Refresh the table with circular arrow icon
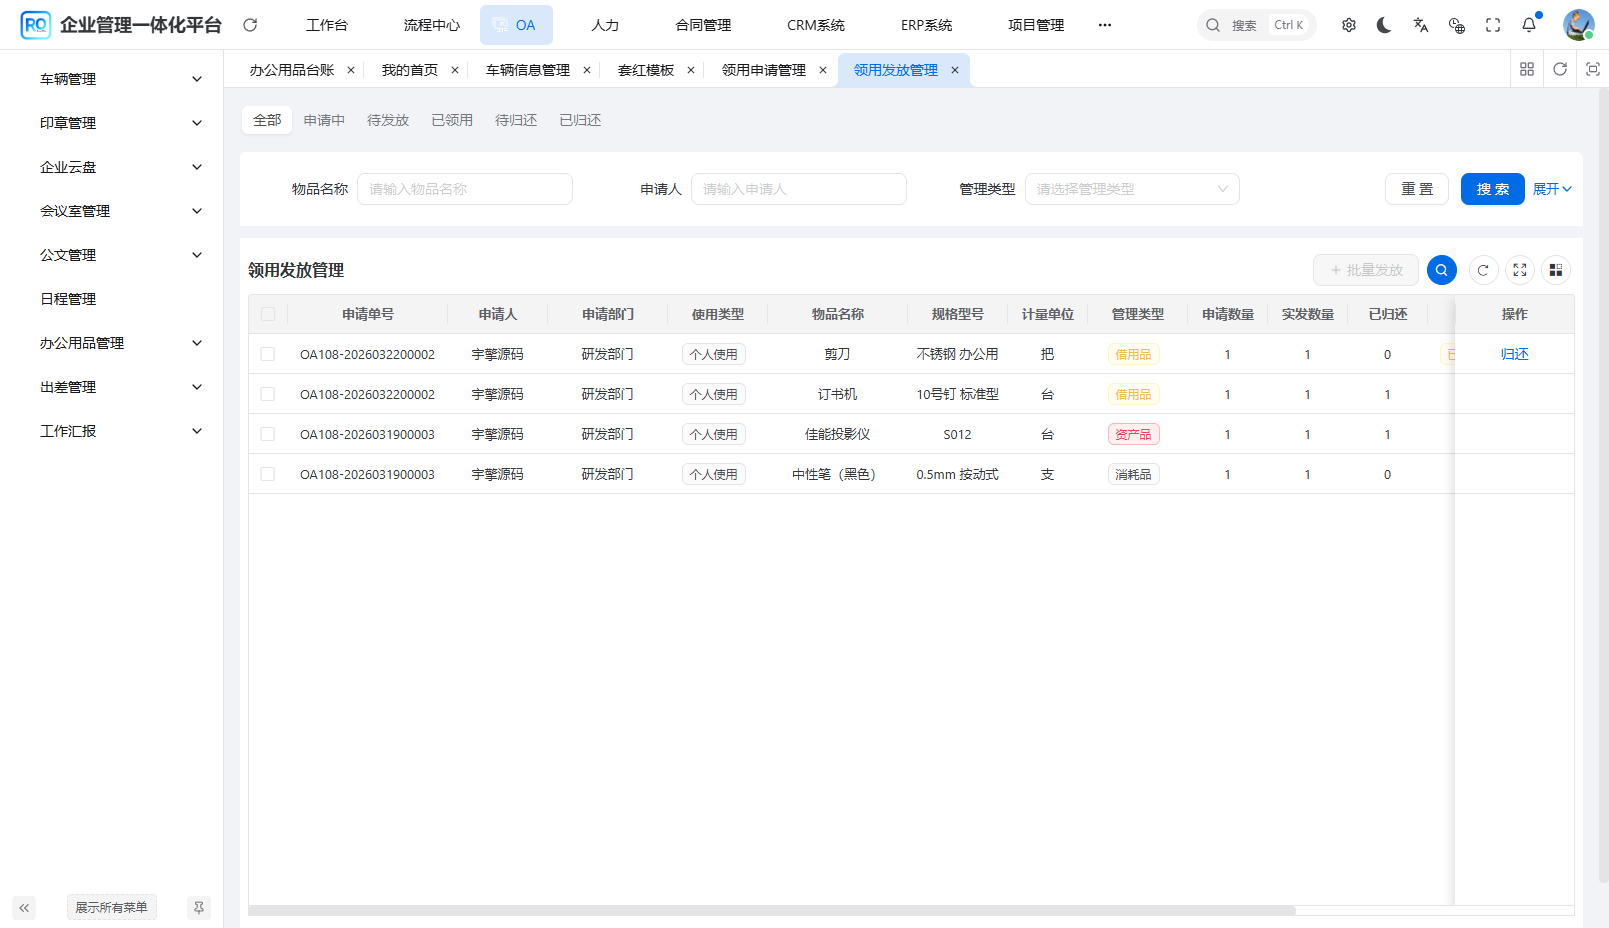The height and width of the screenshot is (928, 1609). pos(1483,270)
